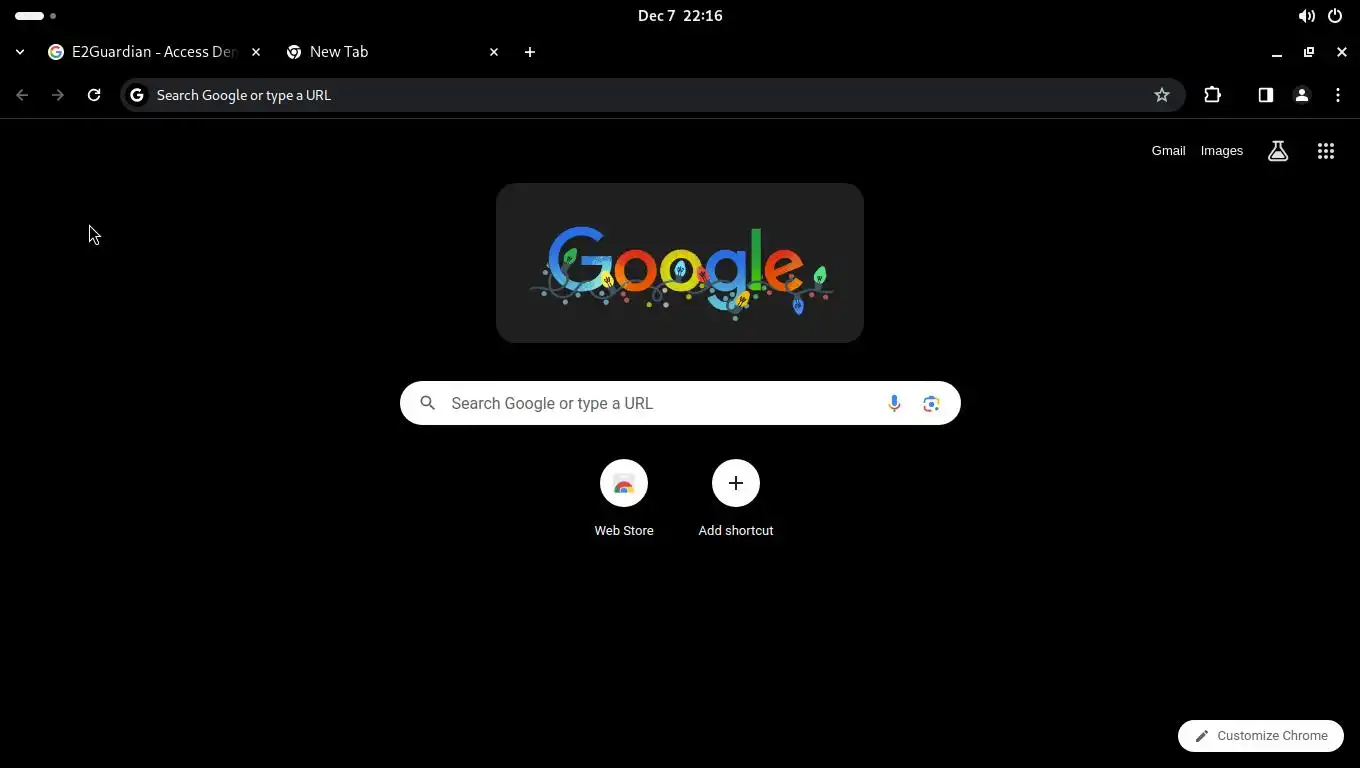1360x768 pixels.
Task: Open the power menu icon
Action: pyautogui.click(x=1335, y=16)
